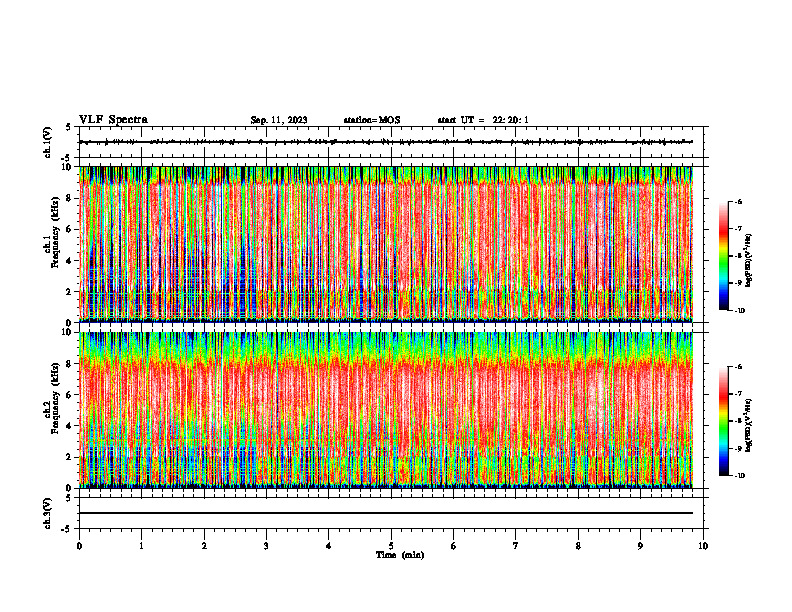Click the ch.2 colorbar log(PSD) label

(750, 425)
